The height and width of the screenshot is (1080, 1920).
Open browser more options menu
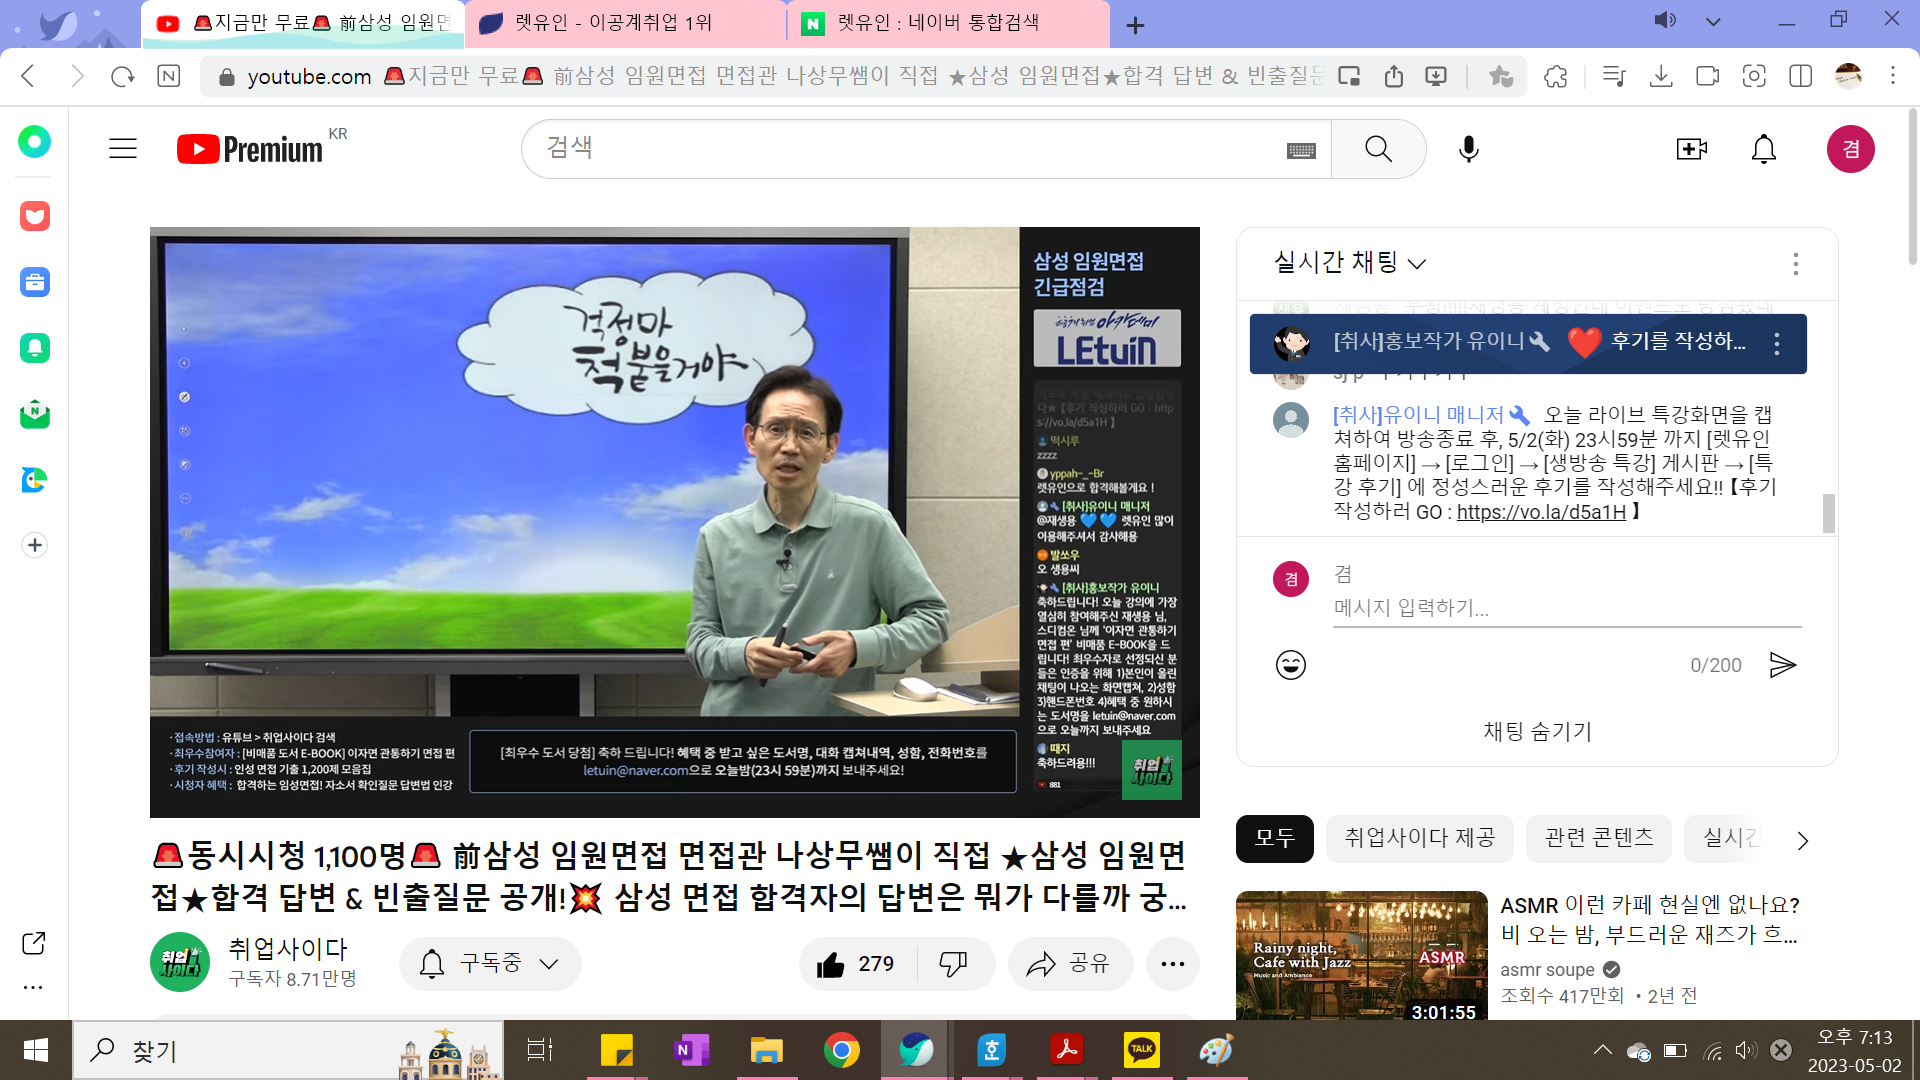pos(1893,76)
